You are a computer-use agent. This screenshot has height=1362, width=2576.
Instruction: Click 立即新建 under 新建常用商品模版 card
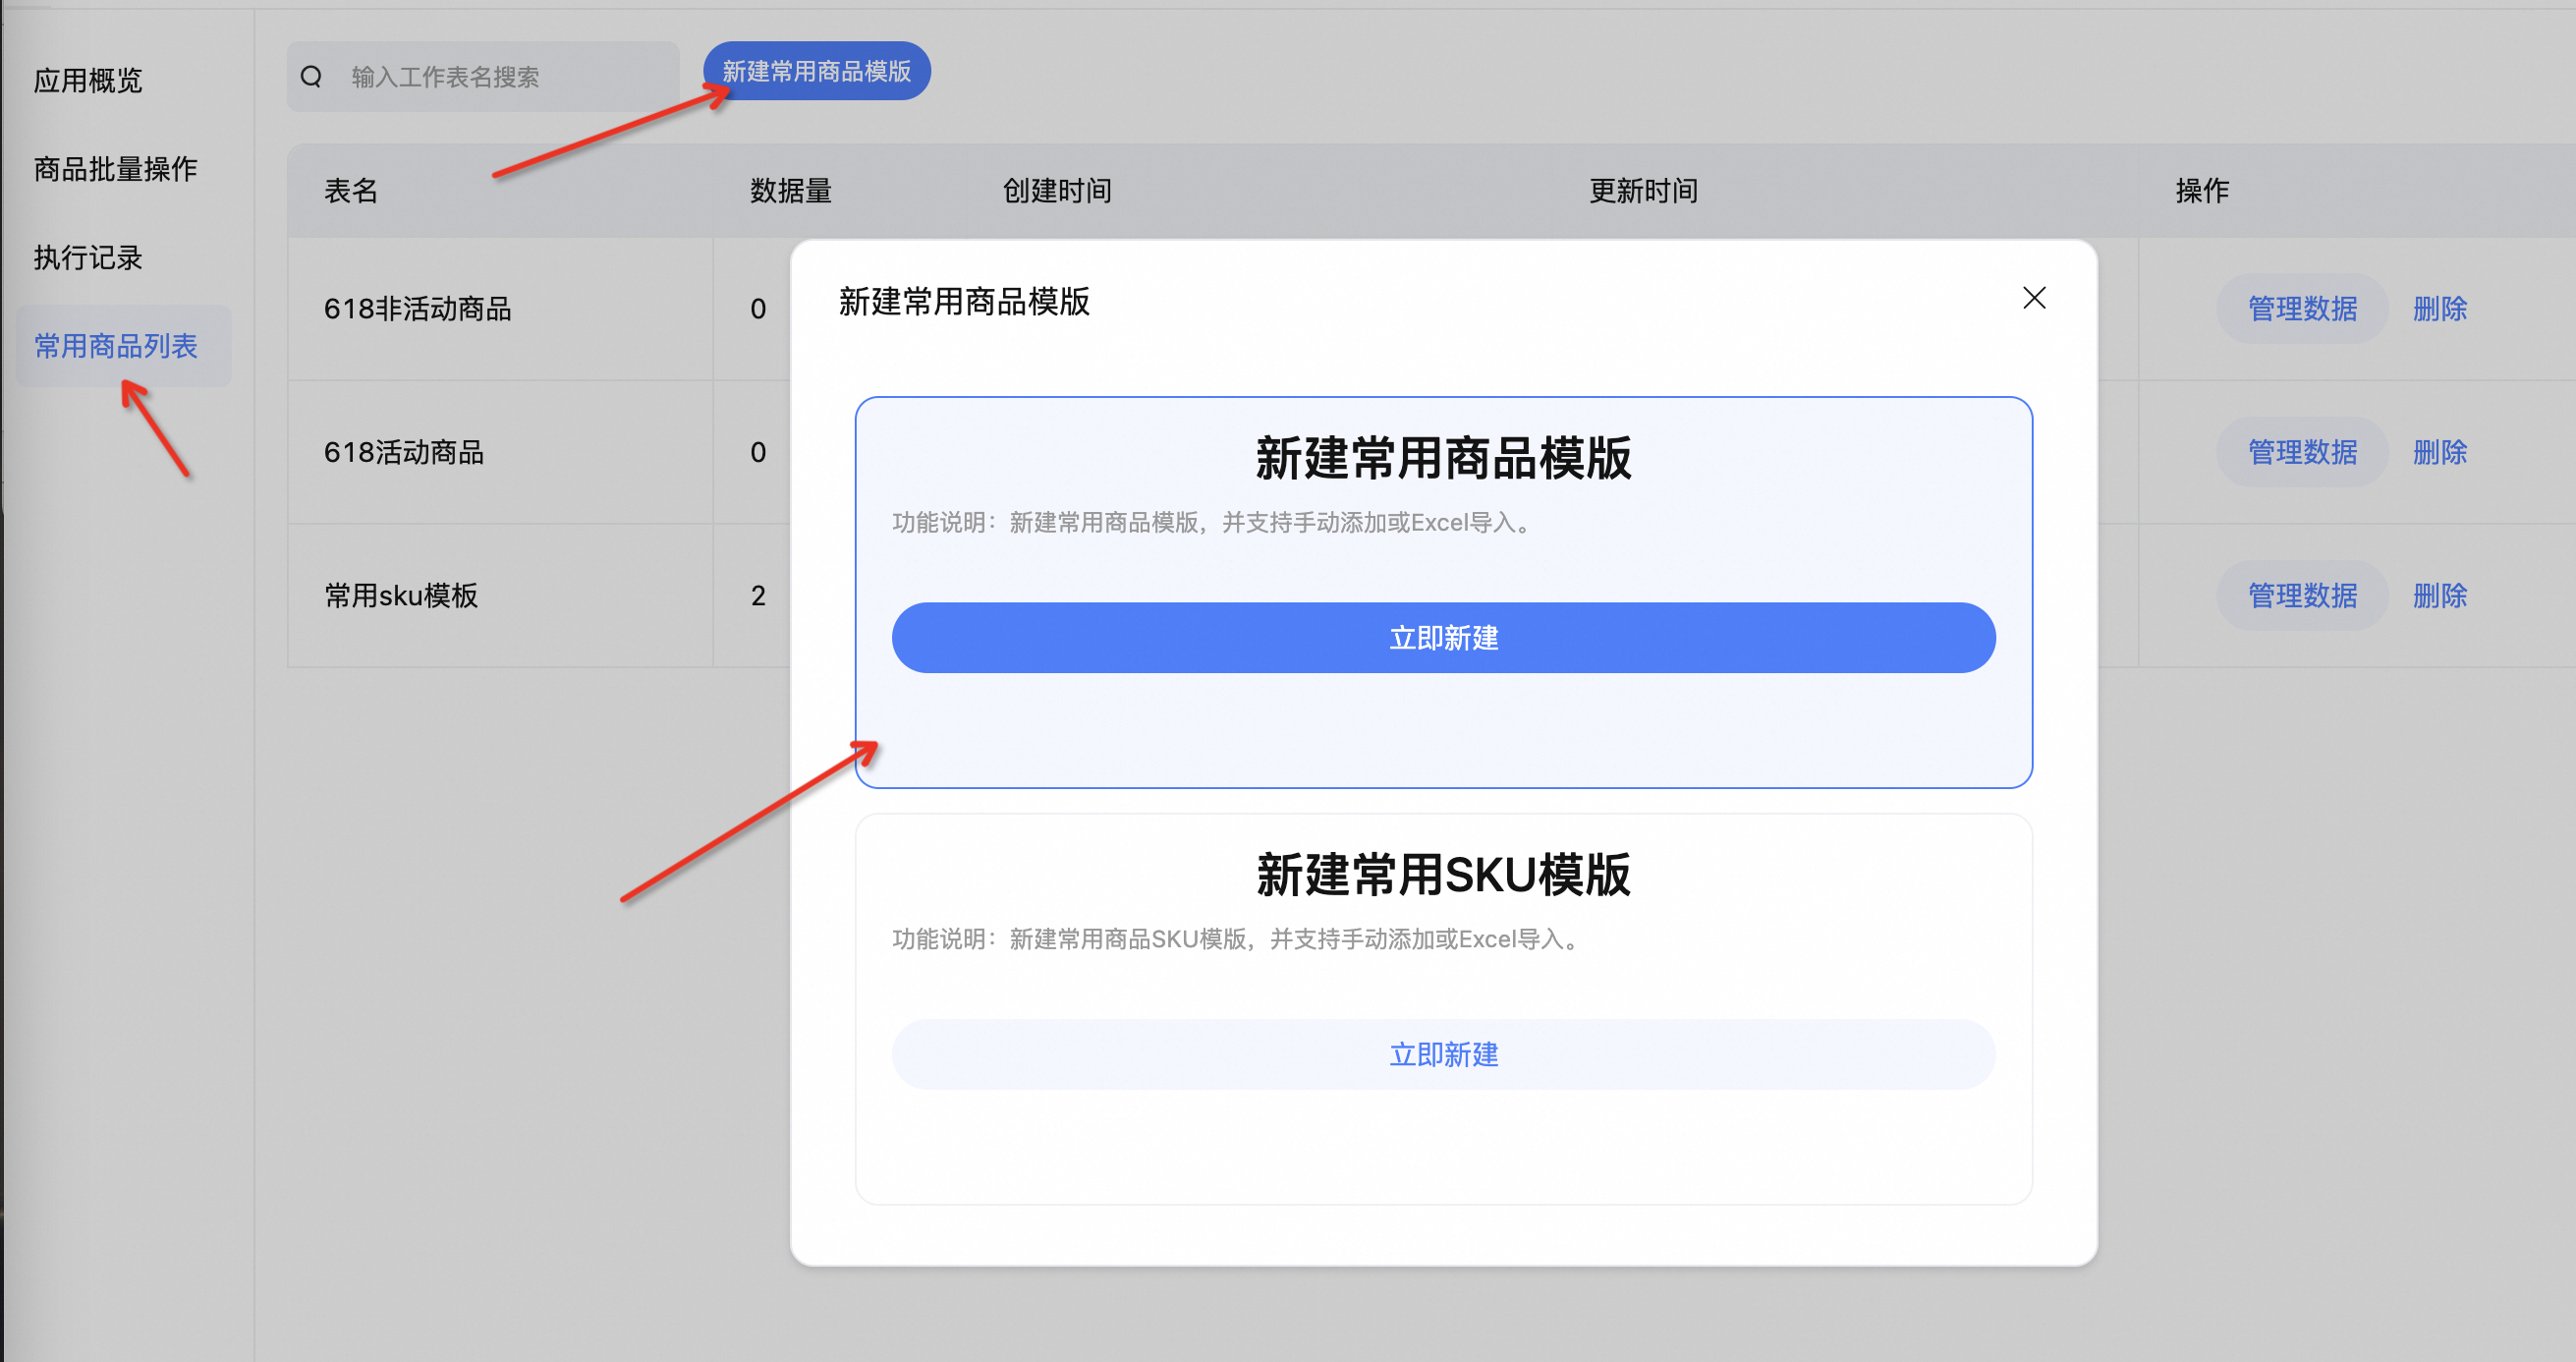tap(1442, 638)
